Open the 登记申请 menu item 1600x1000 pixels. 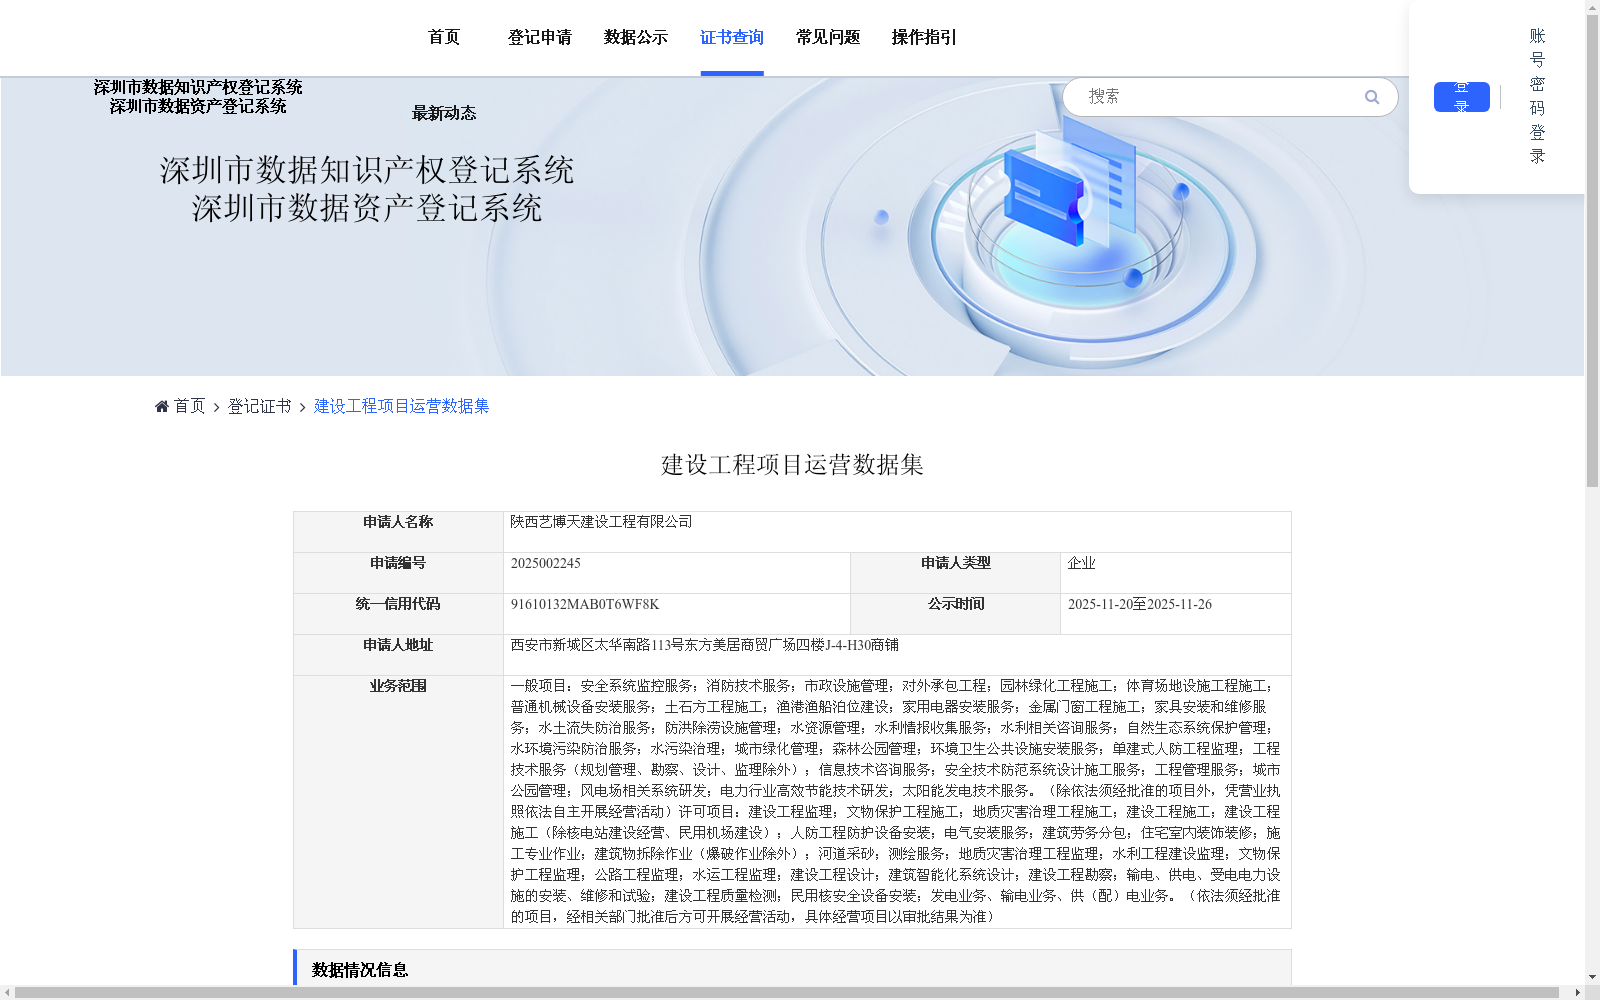[x=540, y=37]
